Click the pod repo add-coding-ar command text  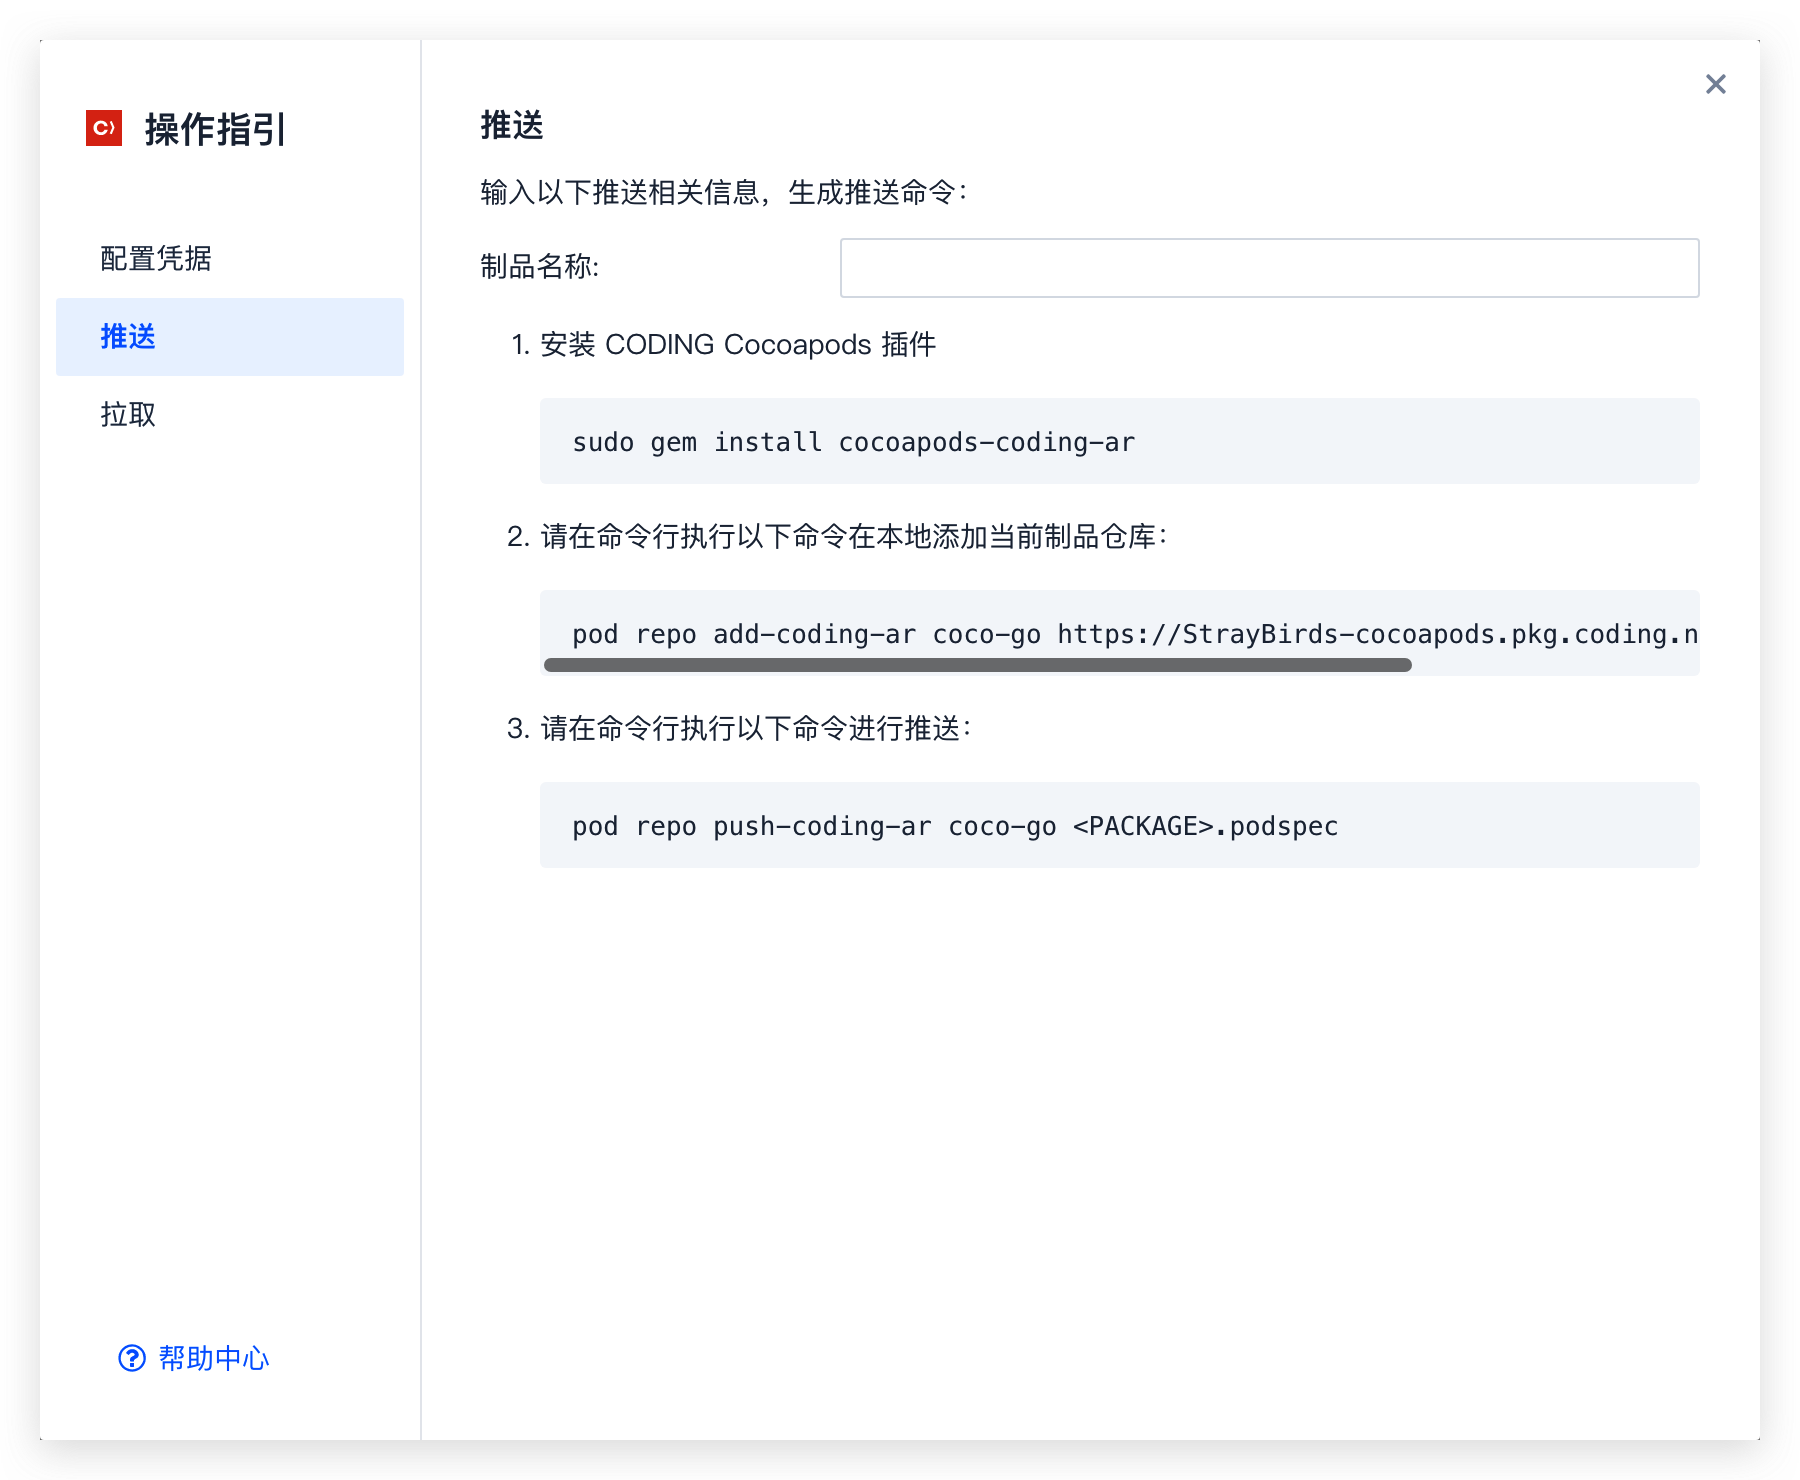tap(1135, 634)
